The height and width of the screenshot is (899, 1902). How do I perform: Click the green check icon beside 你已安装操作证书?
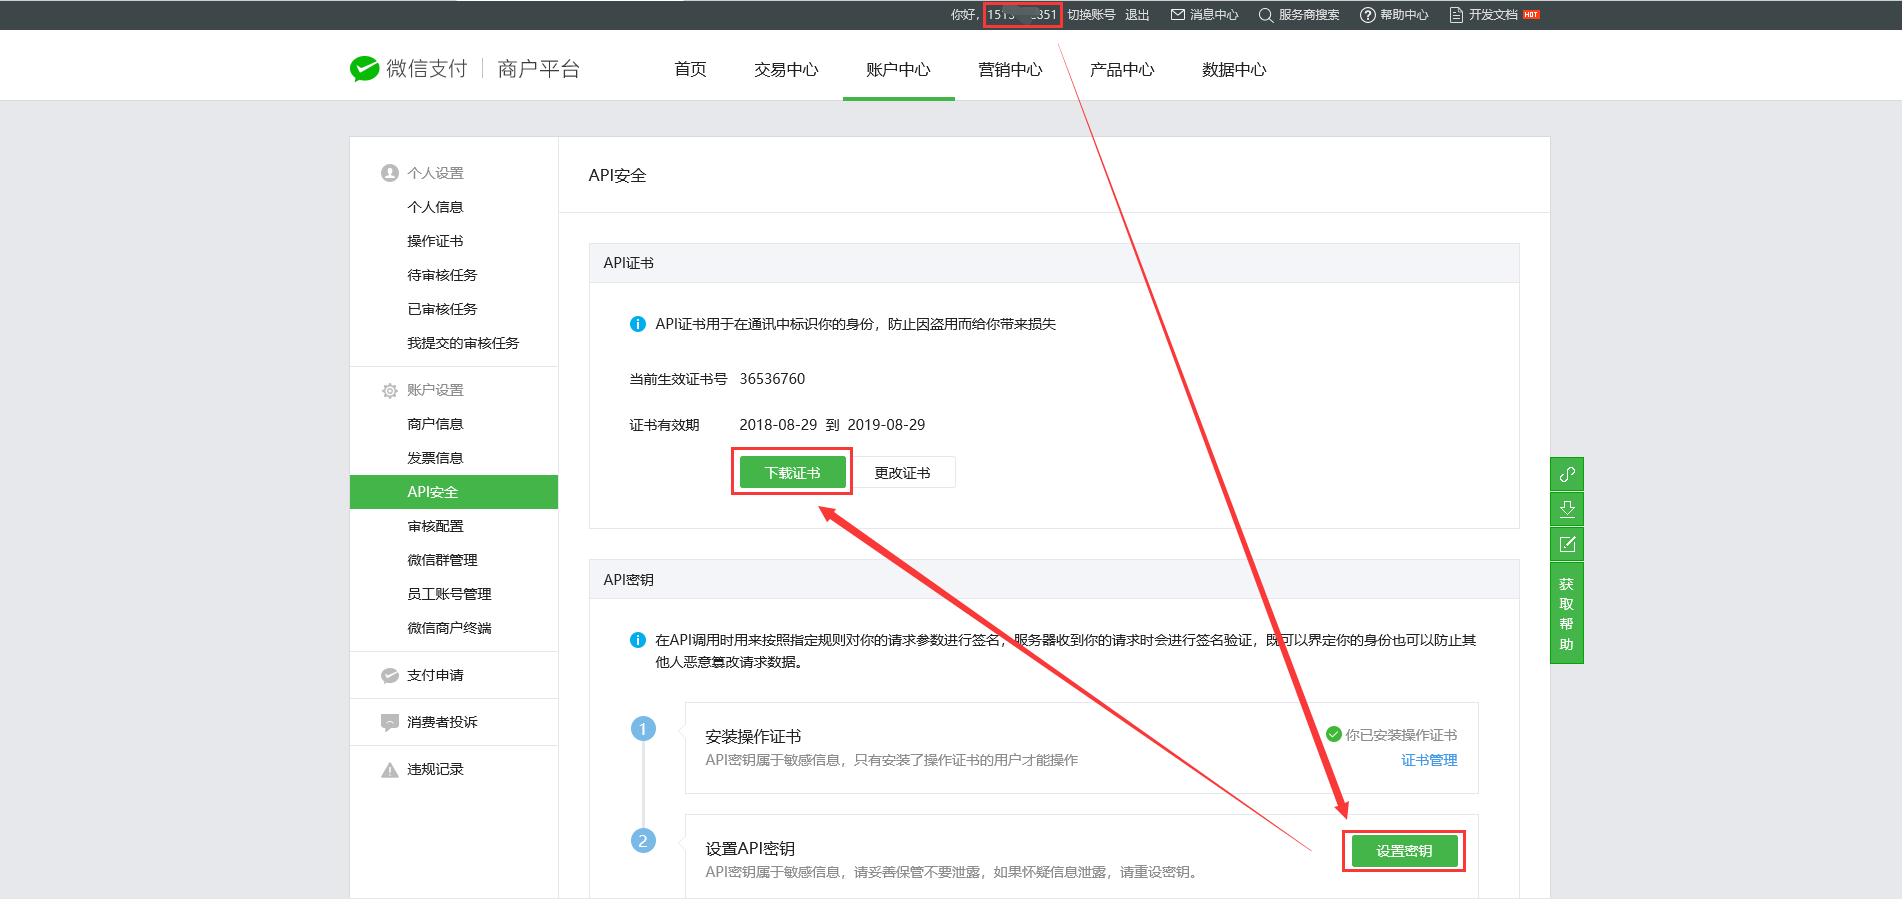click(x=1333, y=734)
